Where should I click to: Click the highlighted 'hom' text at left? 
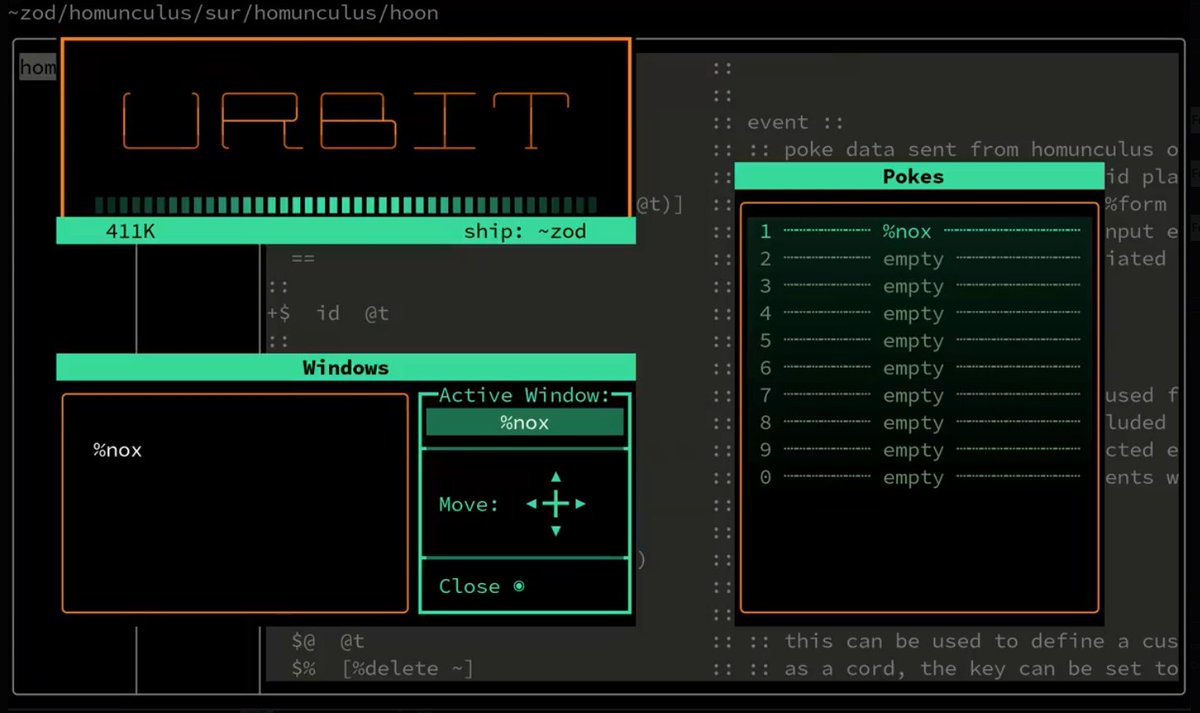pos(38,67)
